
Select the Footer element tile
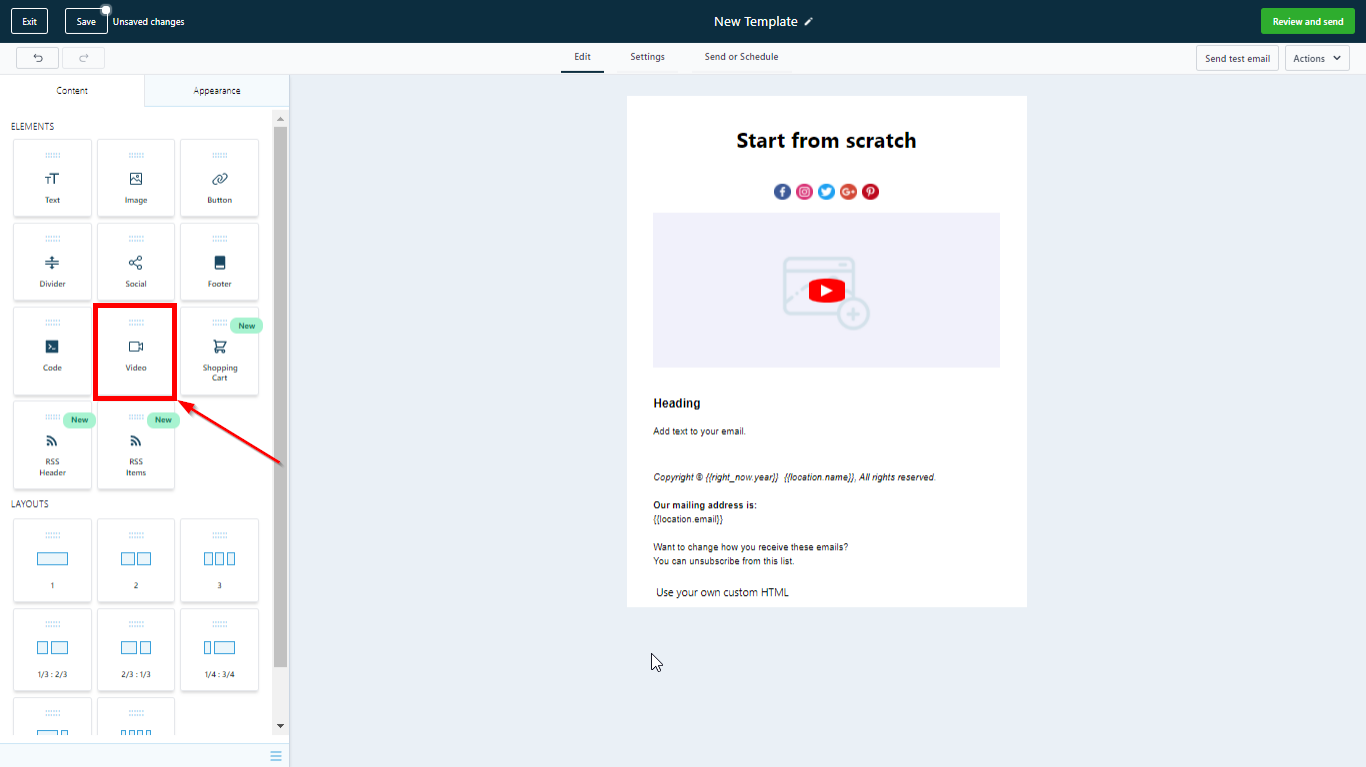[x=219, y=262]
